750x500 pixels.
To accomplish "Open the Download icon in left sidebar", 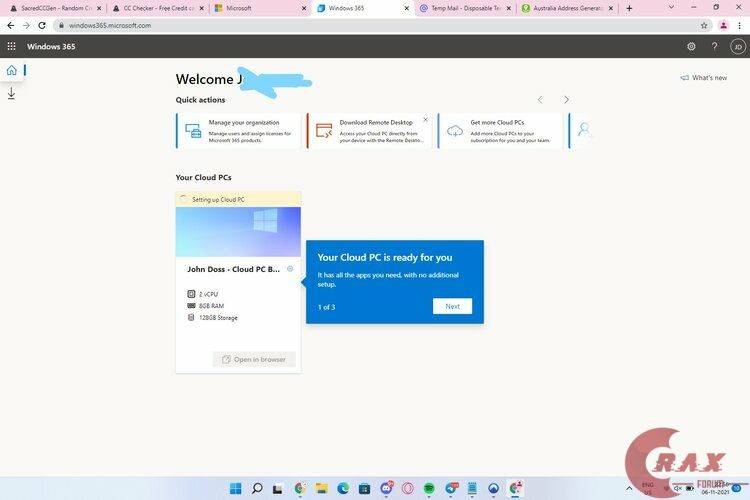I will pyautogui.click(x=11, y=93).
